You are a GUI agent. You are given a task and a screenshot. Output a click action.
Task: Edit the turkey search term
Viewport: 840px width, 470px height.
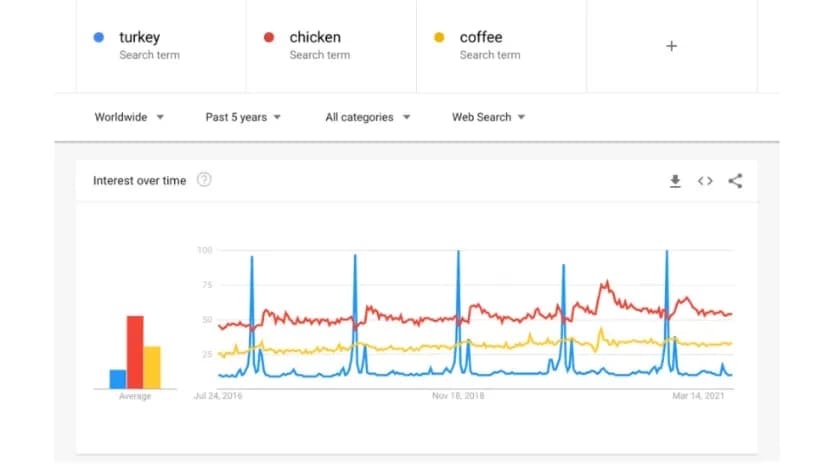140,38
